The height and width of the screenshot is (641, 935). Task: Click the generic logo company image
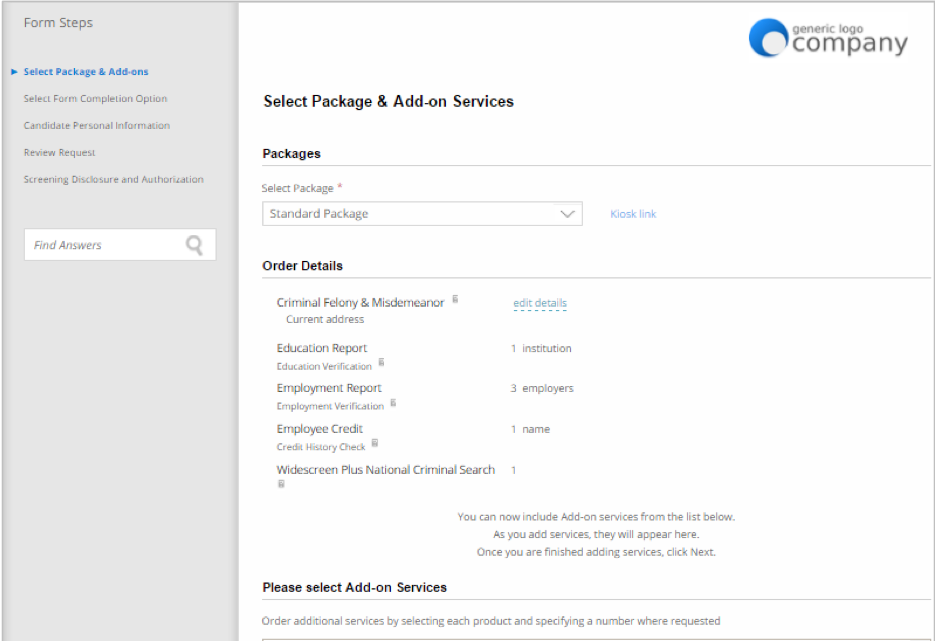pyautogui.click(x=828, y=38)
